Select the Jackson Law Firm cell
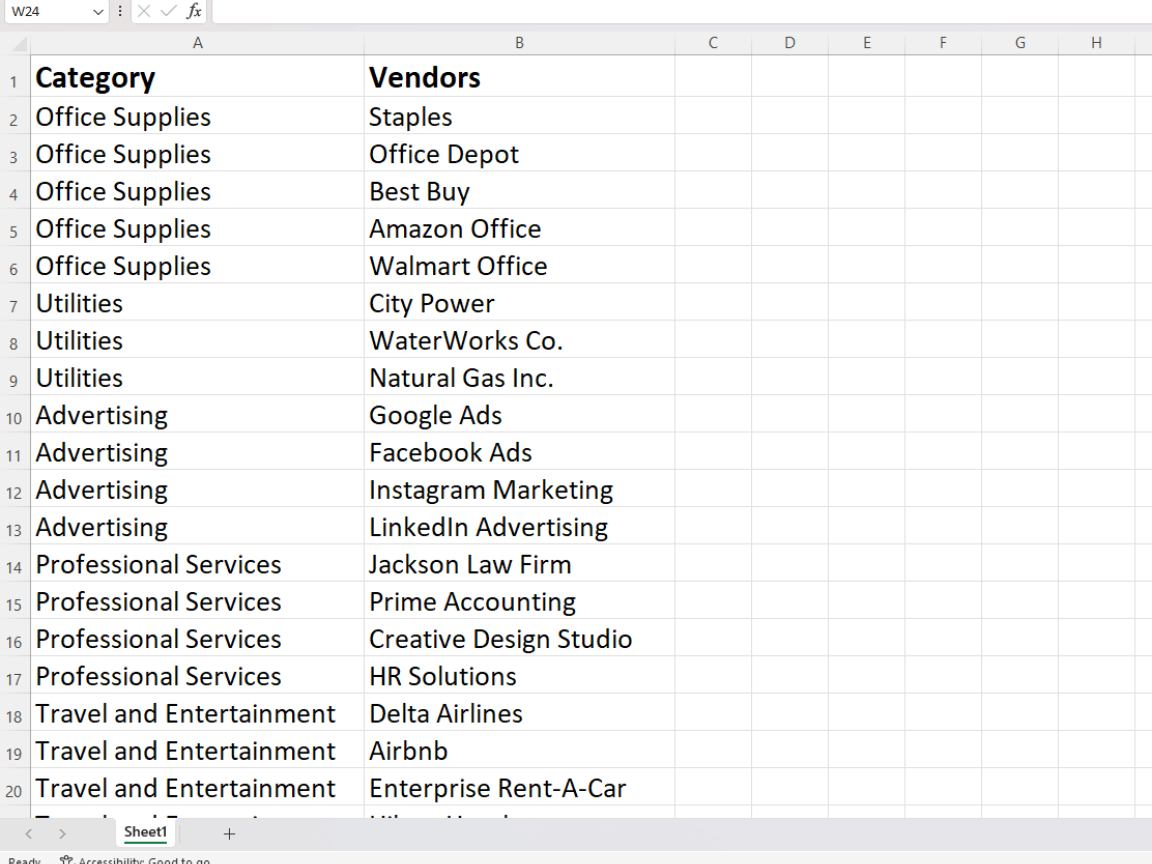The width and height of the screenshot is (1152, 864). (x=519, y=564)
